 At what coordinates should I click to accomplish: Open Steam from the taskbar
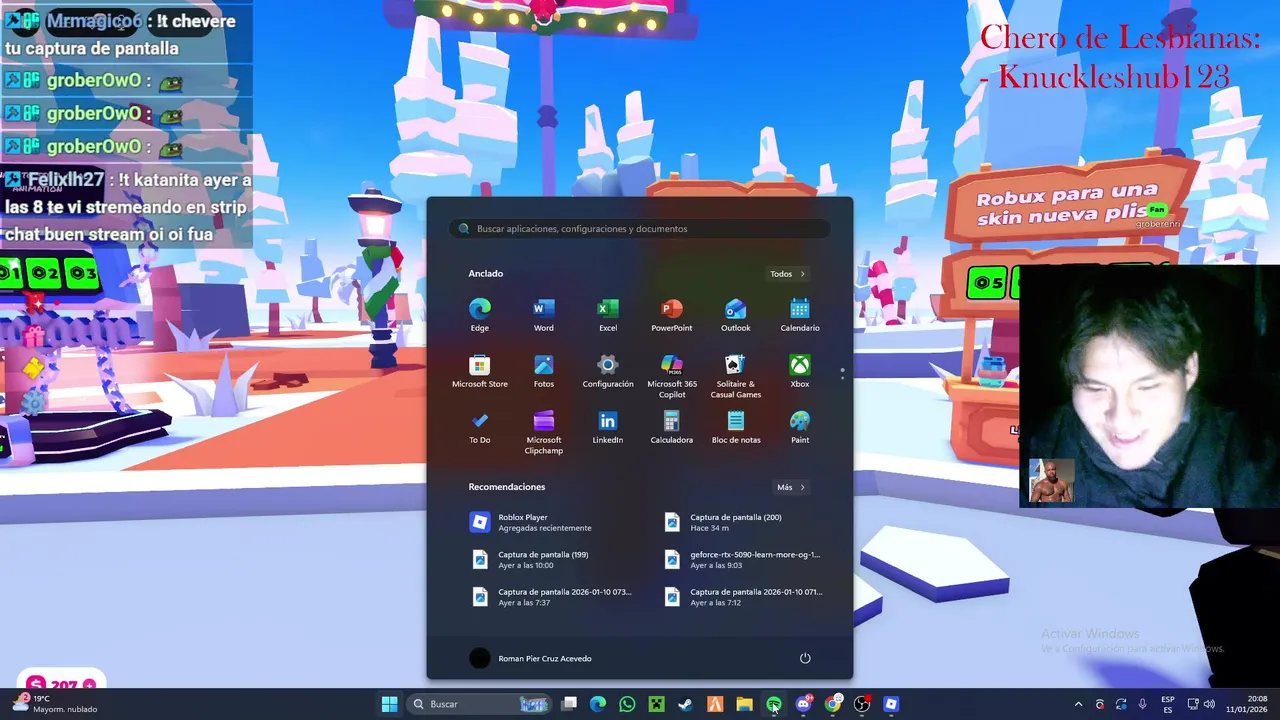[x=685, y=704]
